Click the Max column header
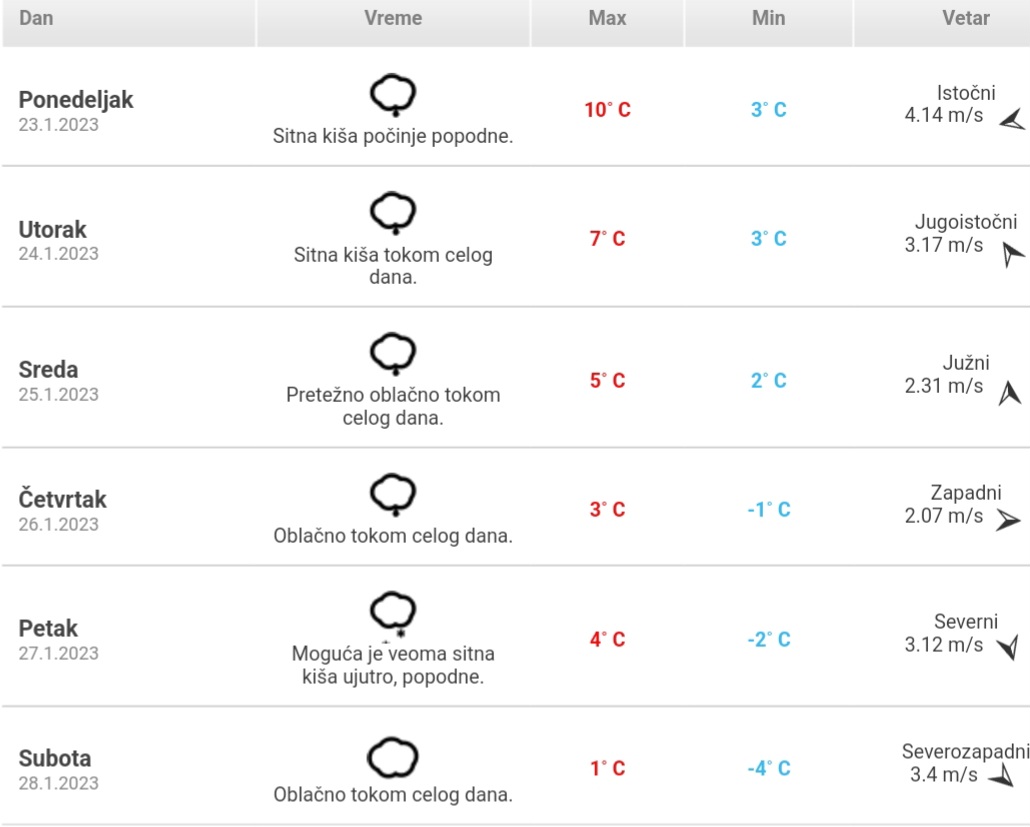 607,18
